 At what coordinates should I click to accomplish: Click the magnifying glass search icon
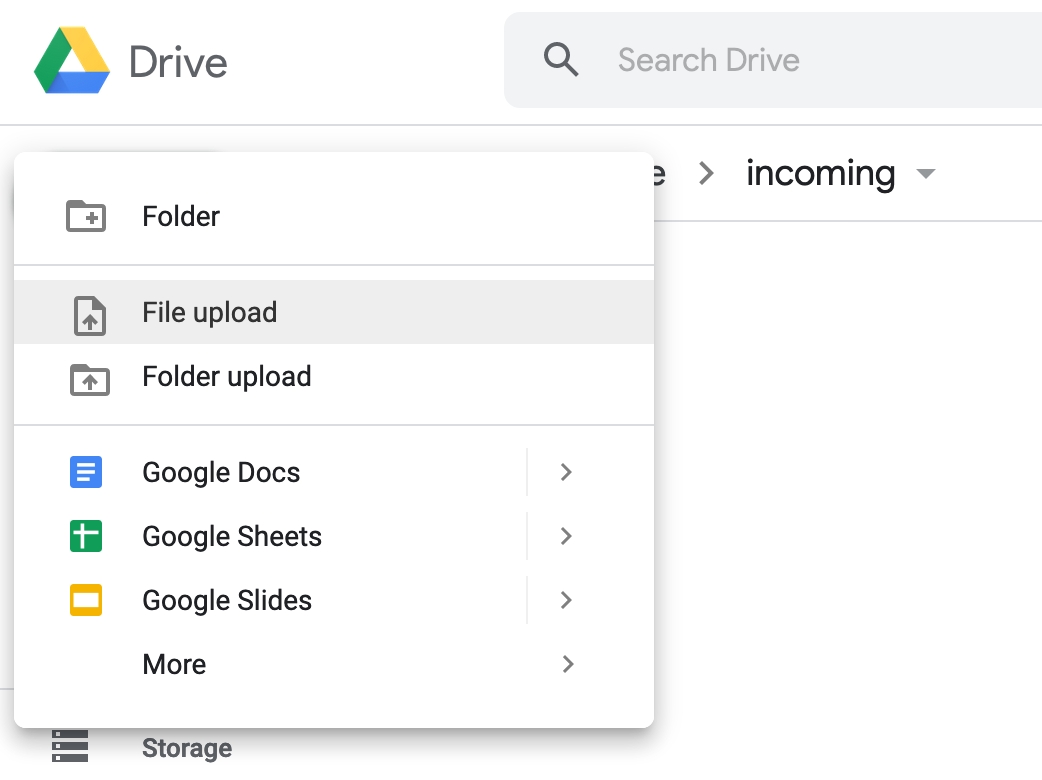pyautogui.click(x=561, y=60)
